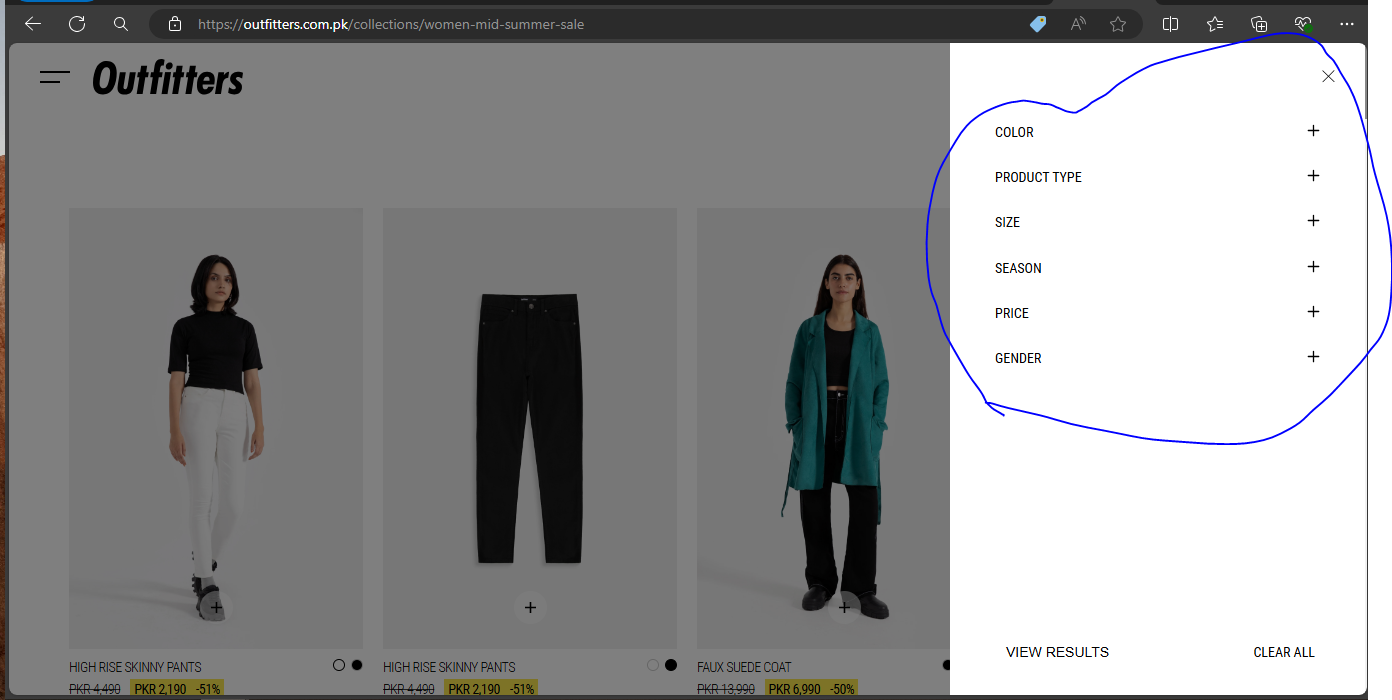Expand the SEASON filter
The width and height of the screenshot is (1392, 700).
pyautogui.click(x=1313, y=267)
